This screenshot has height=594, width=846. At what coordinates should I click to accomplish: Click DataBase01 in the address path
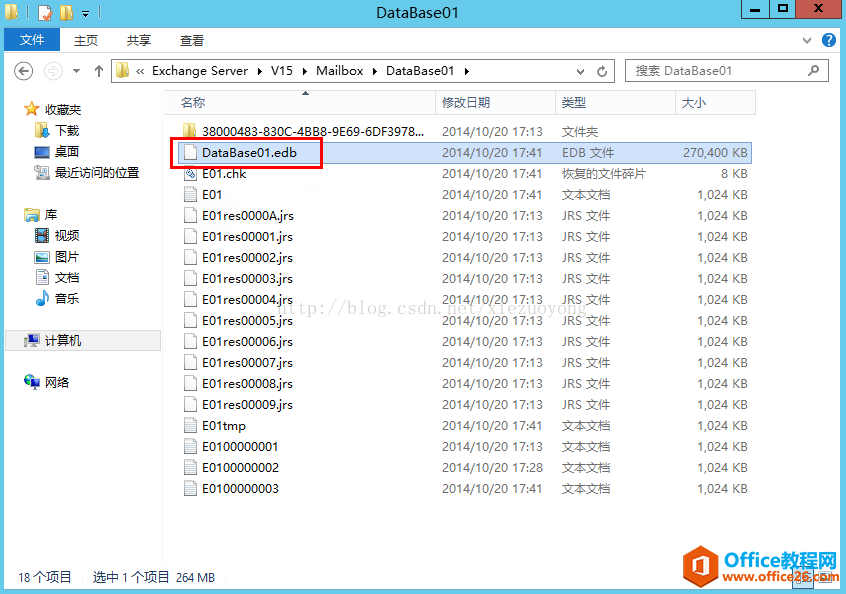coord(420,71)
